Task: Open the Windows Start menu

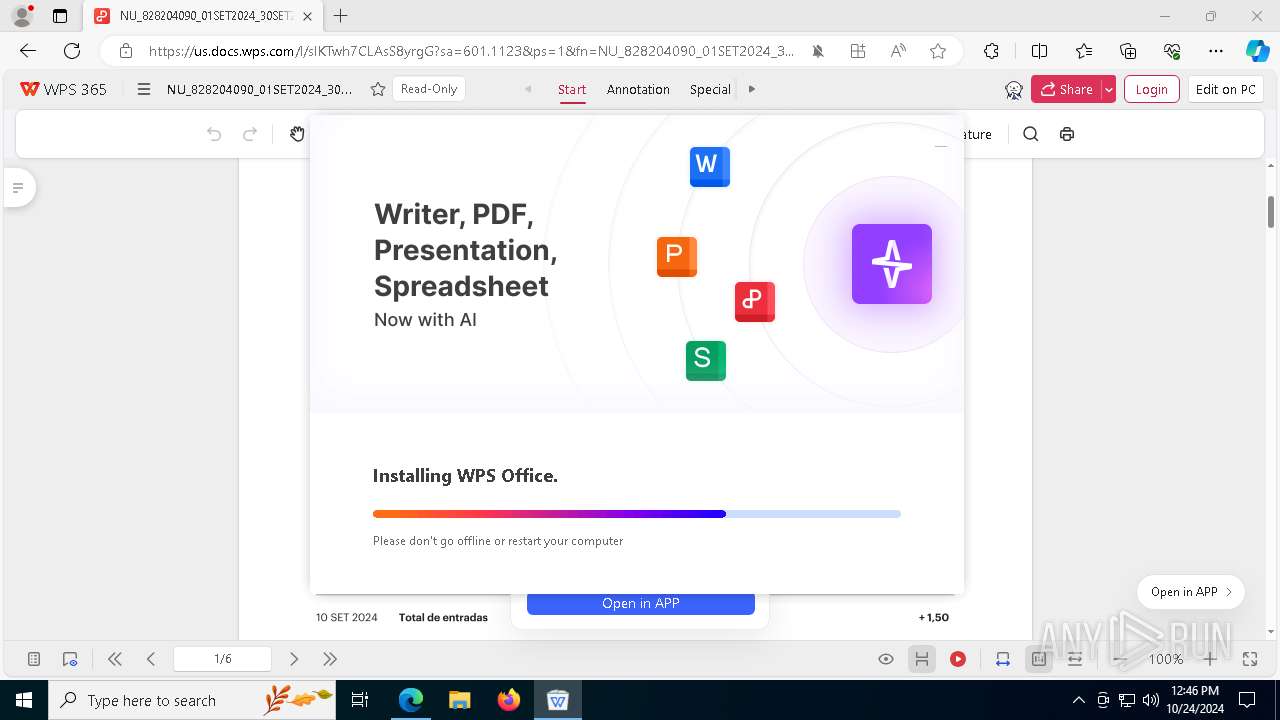Action: 23,700
